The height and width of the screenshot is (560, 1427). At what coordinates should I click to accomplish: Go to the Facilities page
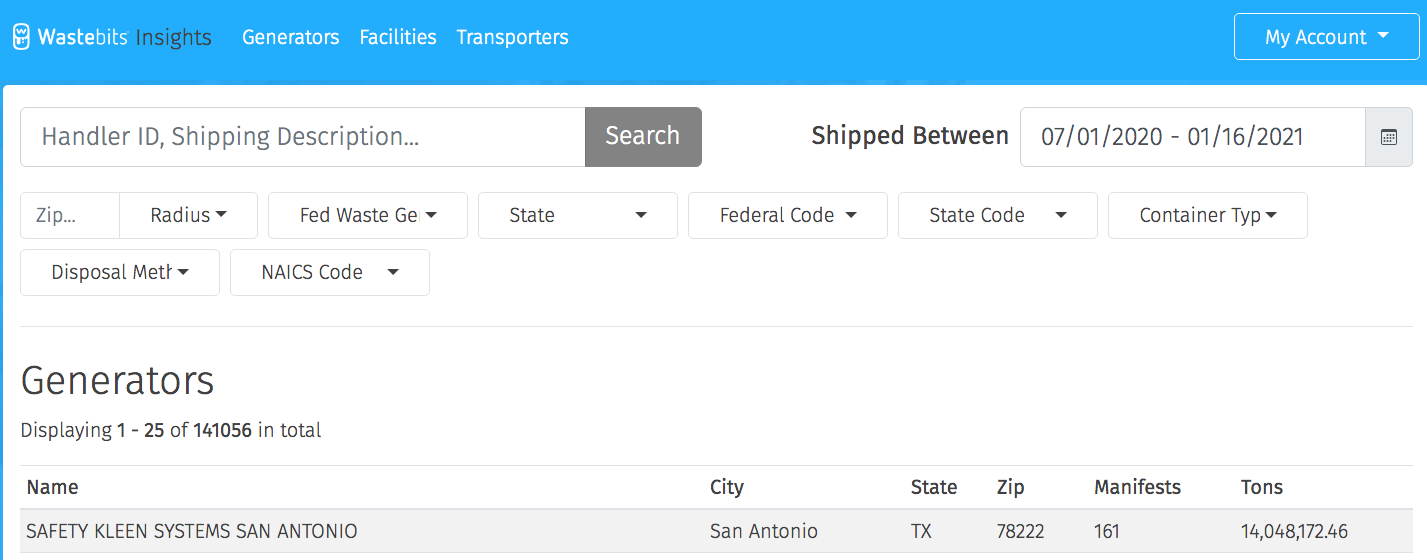tap(398, 37)
